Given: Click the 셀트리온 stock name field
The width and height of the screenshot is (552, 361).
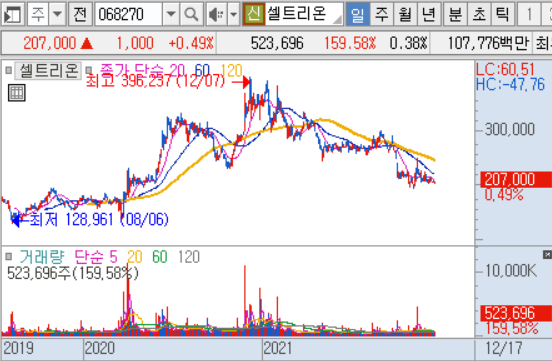Looking at the screenshot, I should coord(304,14).
